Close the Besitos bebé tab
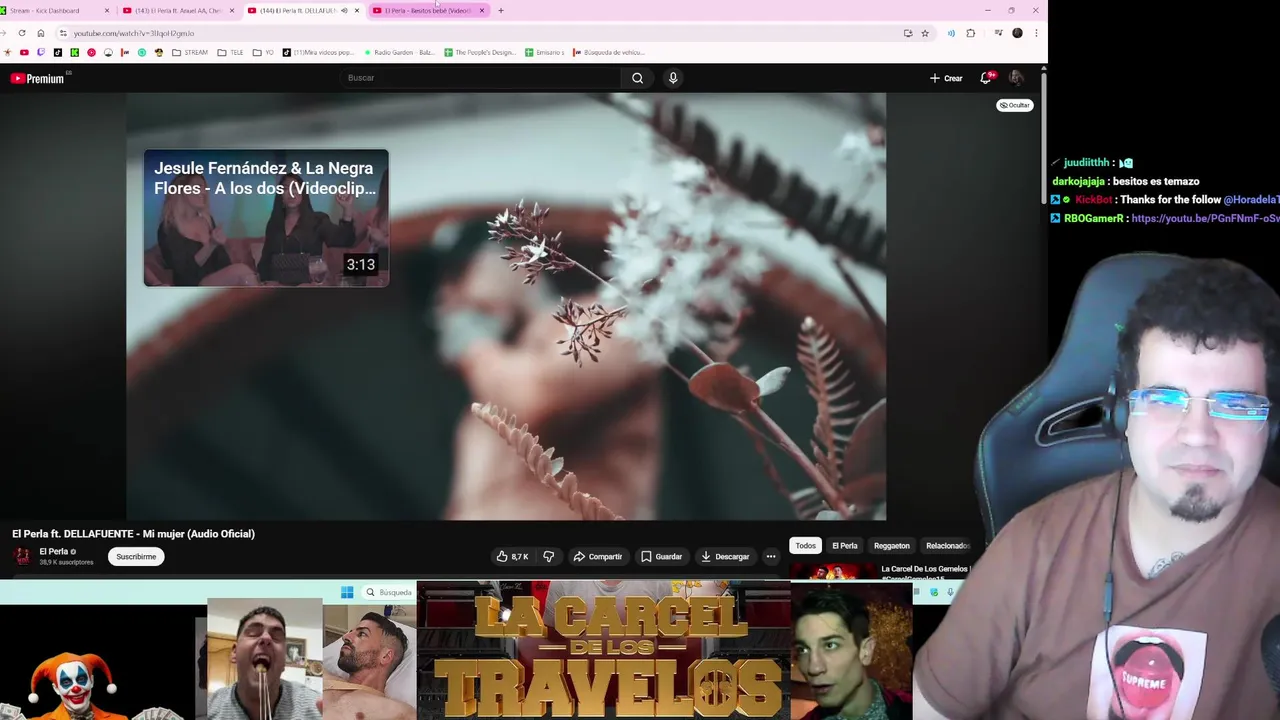This screenshot has width=1280, height=720. click(482, 10)
